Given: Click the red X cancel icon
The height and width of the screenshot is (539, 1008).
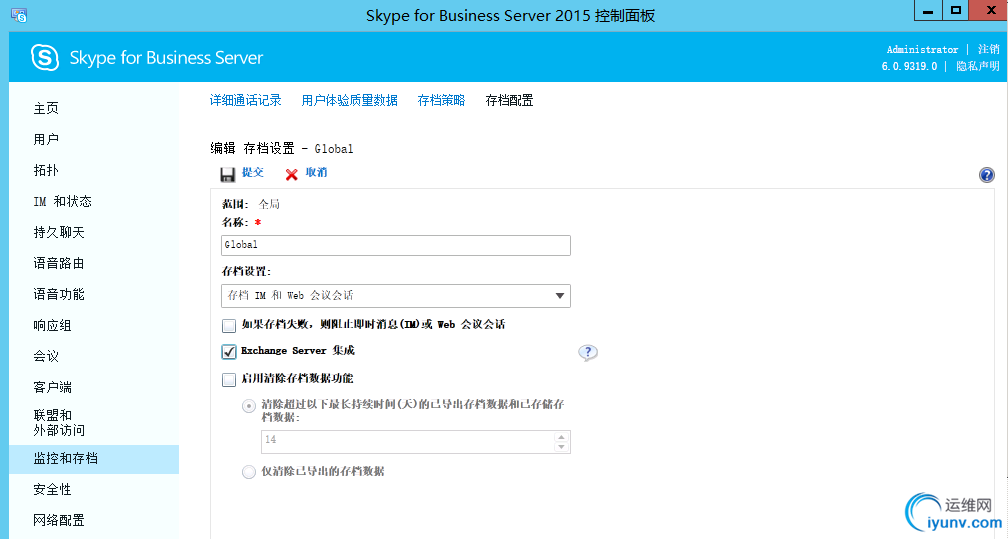Looking at the screenshot, I should (291, 174).
